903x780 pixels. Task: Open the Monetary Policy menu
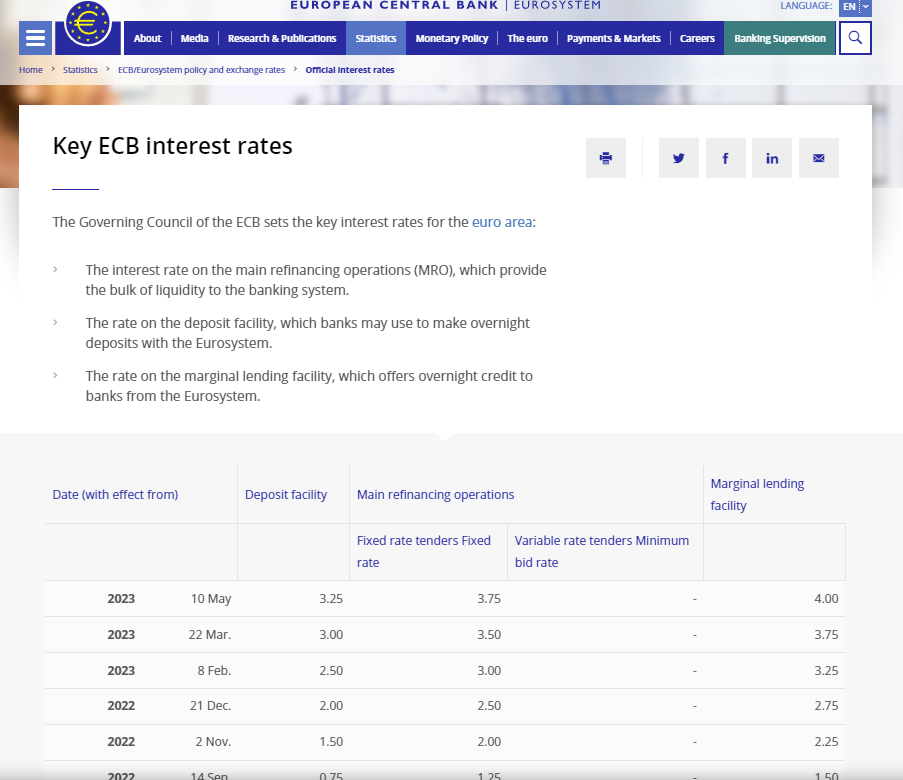(x=452, y=38)
